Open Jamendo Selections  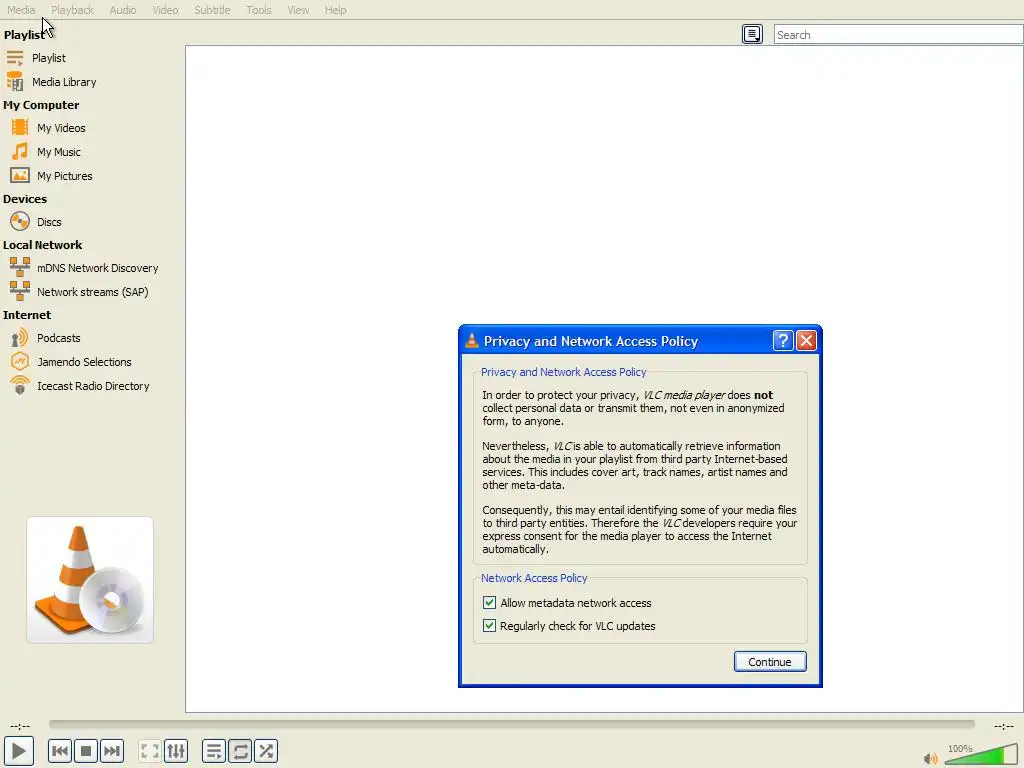(71, 362)
